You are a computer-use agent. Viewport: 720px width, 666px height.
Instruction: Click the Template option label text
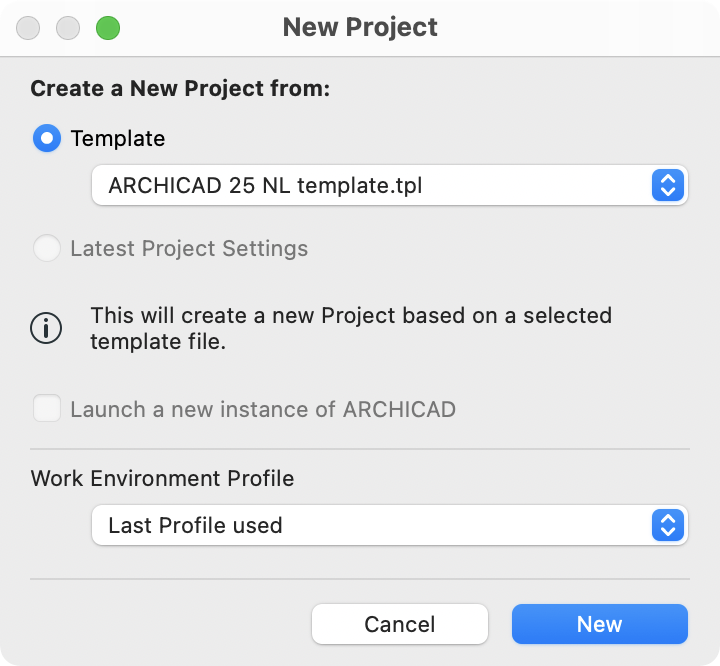(x=118, y=139)
